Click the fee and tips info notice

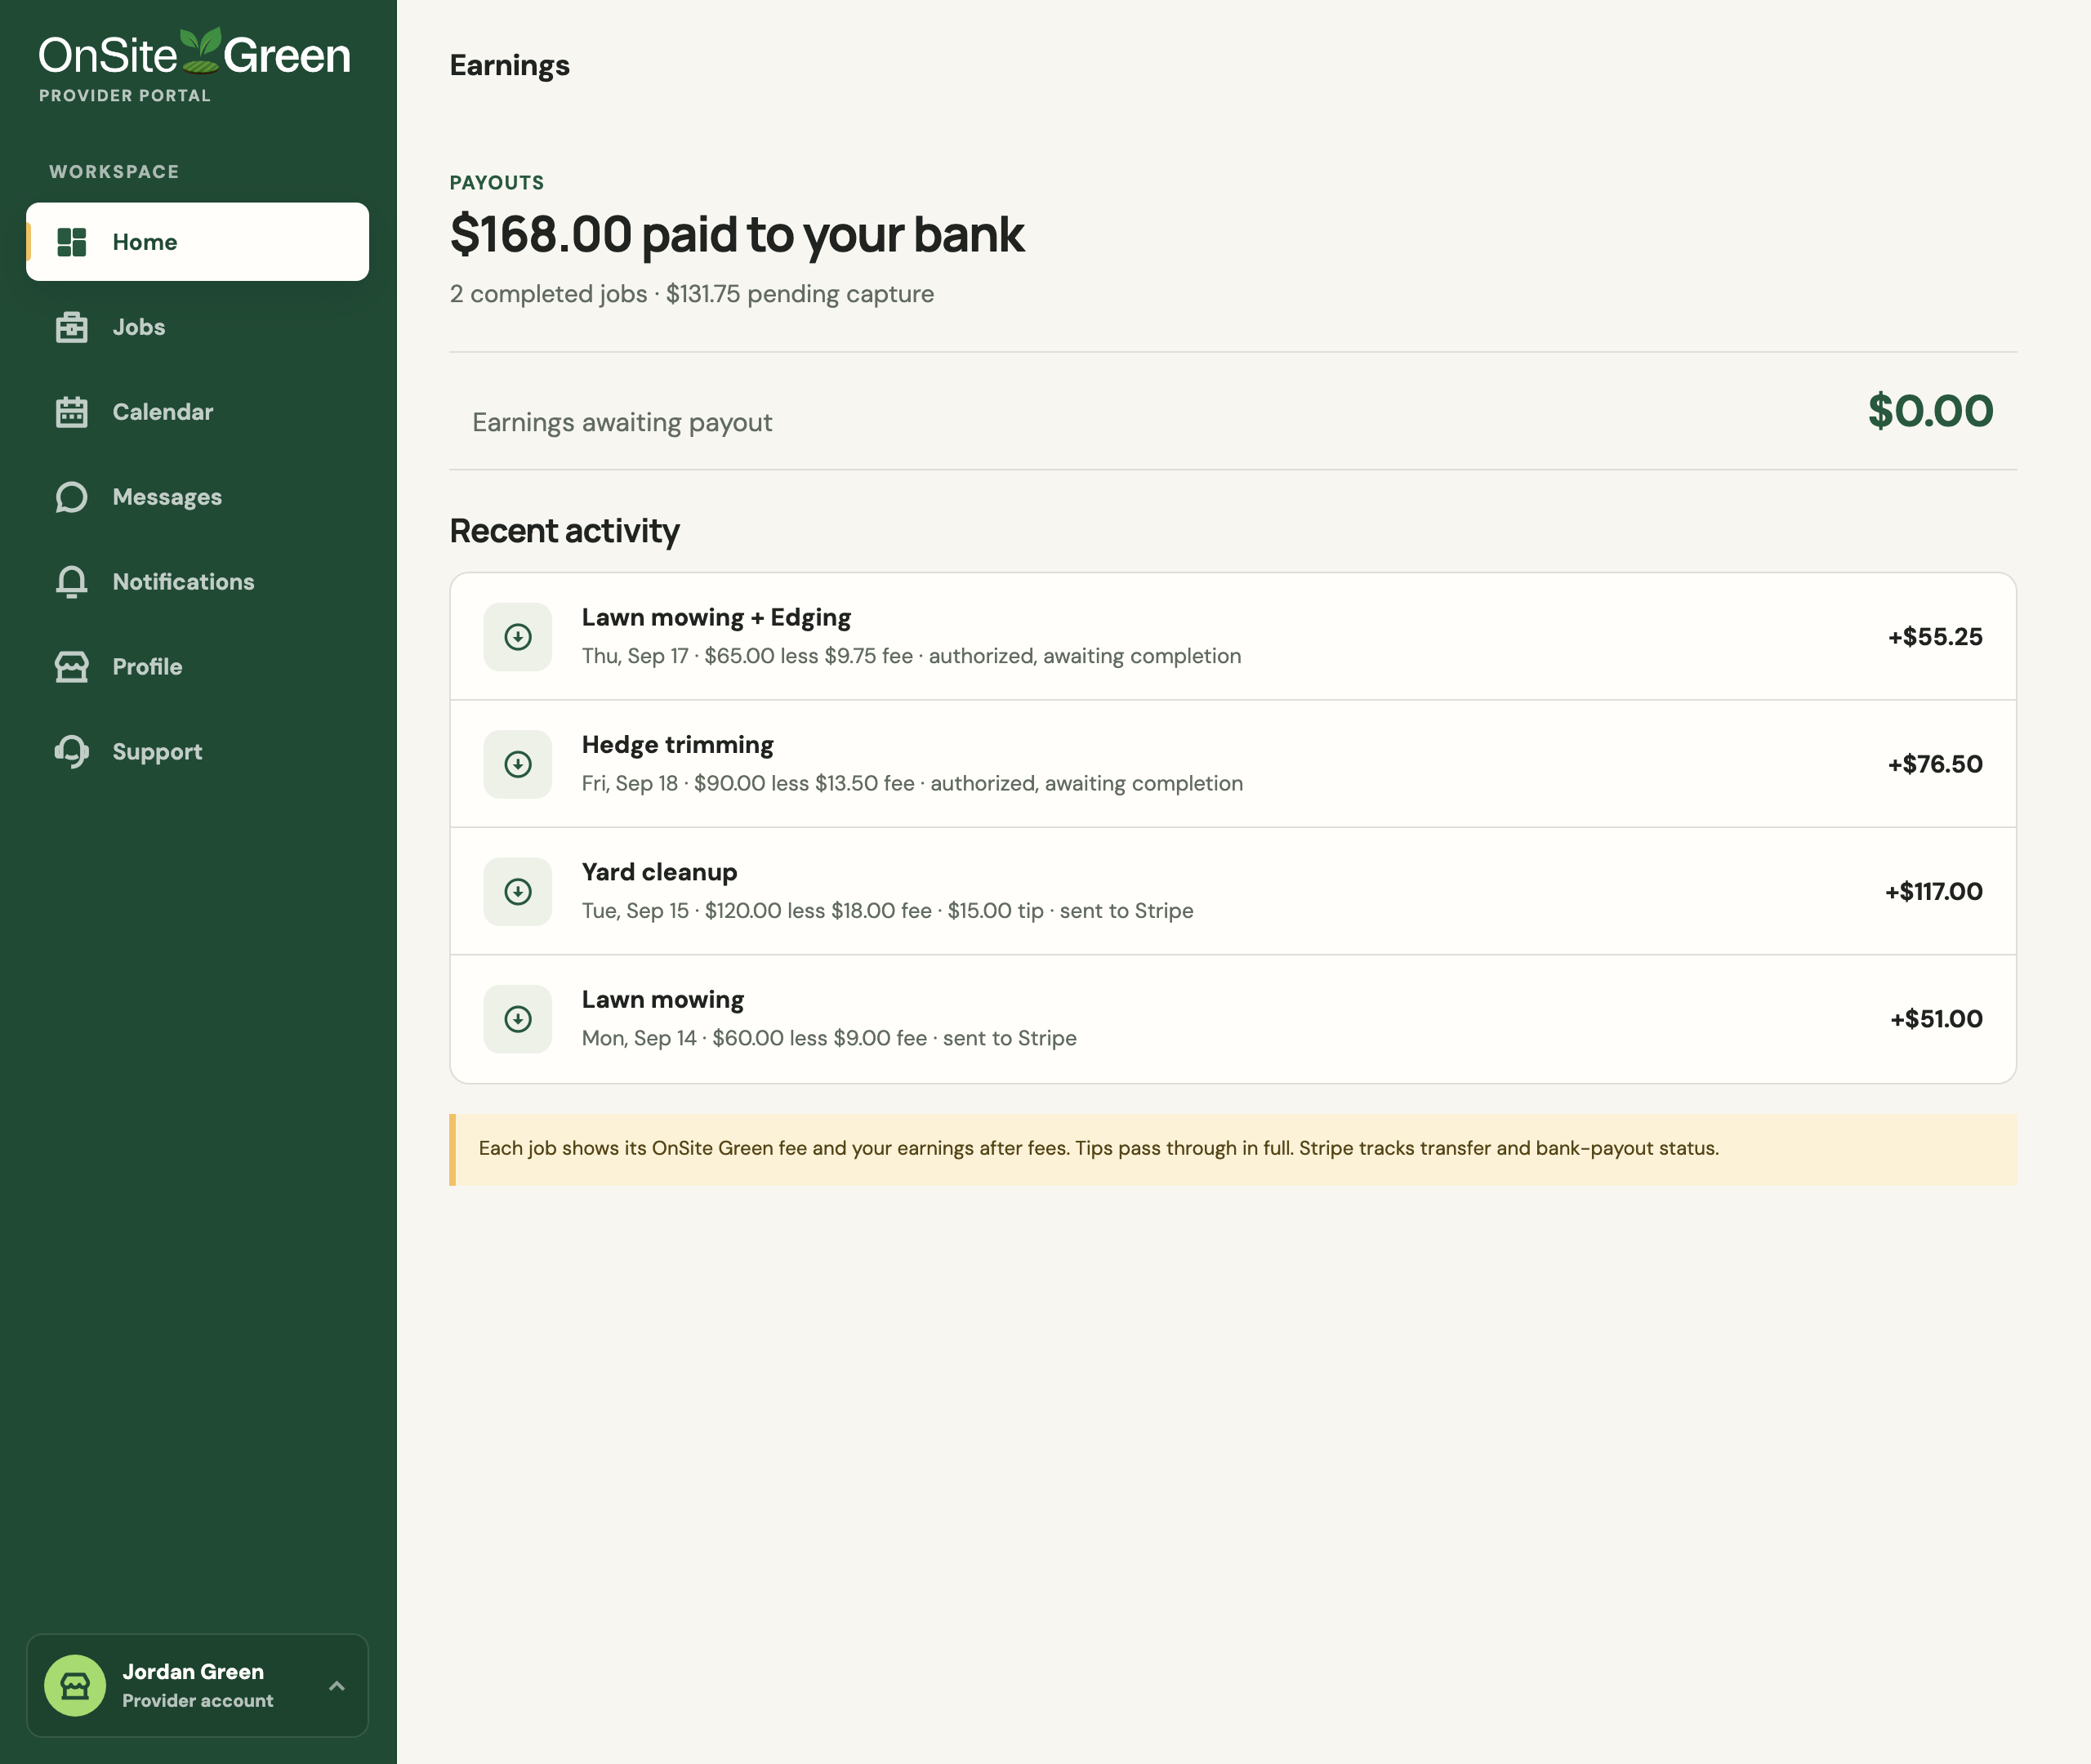pos(1233,1149)
